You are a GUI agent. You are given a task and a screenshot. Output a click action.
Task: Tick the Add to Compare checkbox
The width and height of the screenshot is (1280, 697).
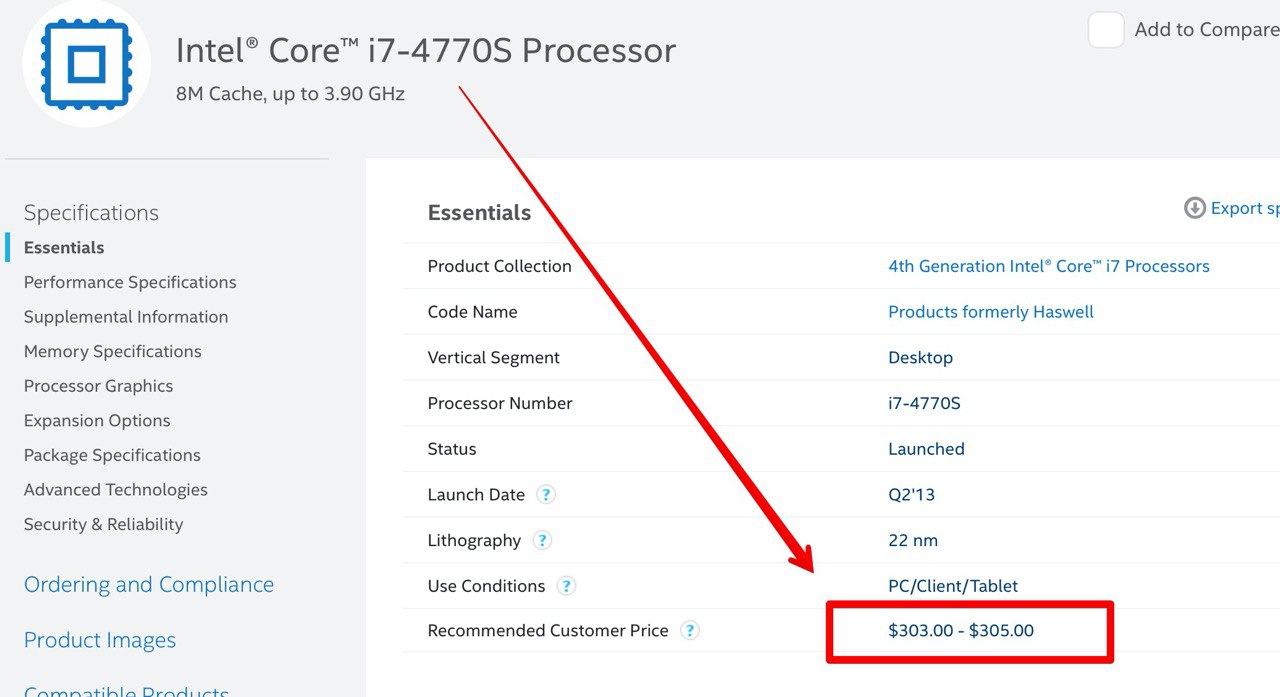click(x=1106, y=30)
